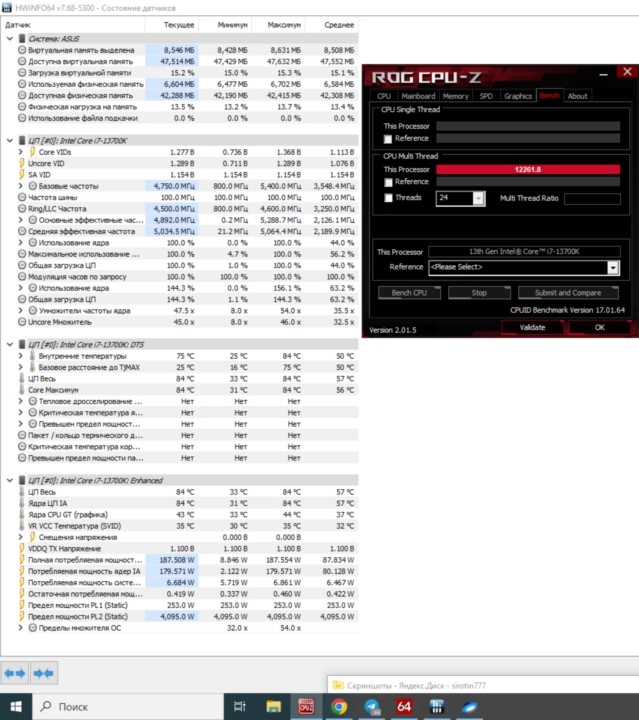Switch to the About tab
This screenshot has width=639, height=720.
(577, 96)
